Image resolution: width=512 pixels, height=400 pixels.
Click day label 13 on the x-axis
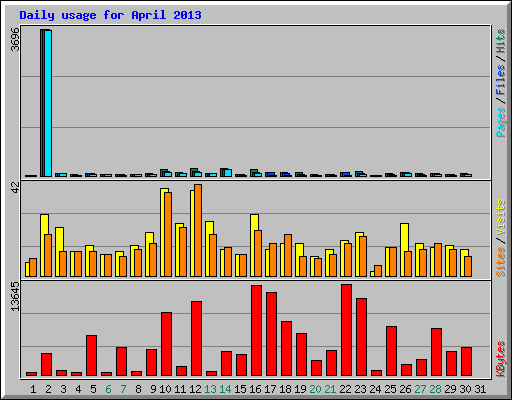(210, 389)
